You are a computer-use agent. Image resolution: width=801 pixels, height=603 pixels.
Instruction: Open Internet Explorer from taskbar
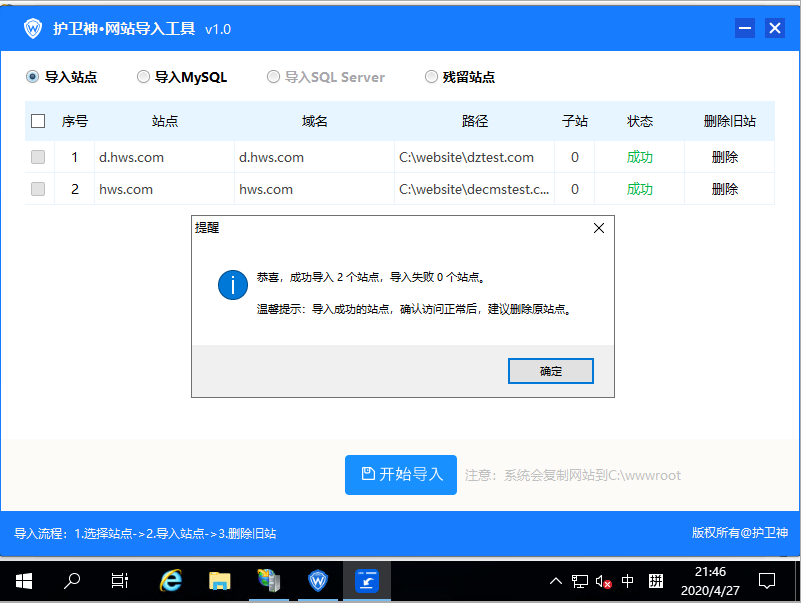[x=172, y=580]
